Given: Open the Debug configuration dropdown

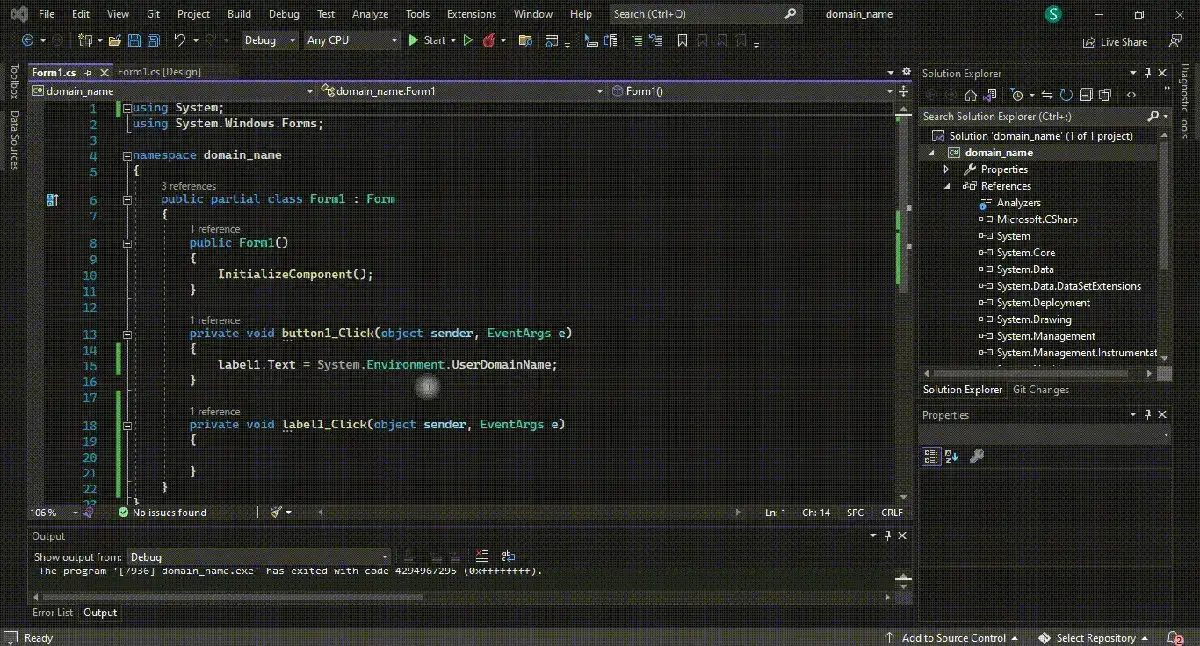Looking at the screenshot, I should click(270, 40).
